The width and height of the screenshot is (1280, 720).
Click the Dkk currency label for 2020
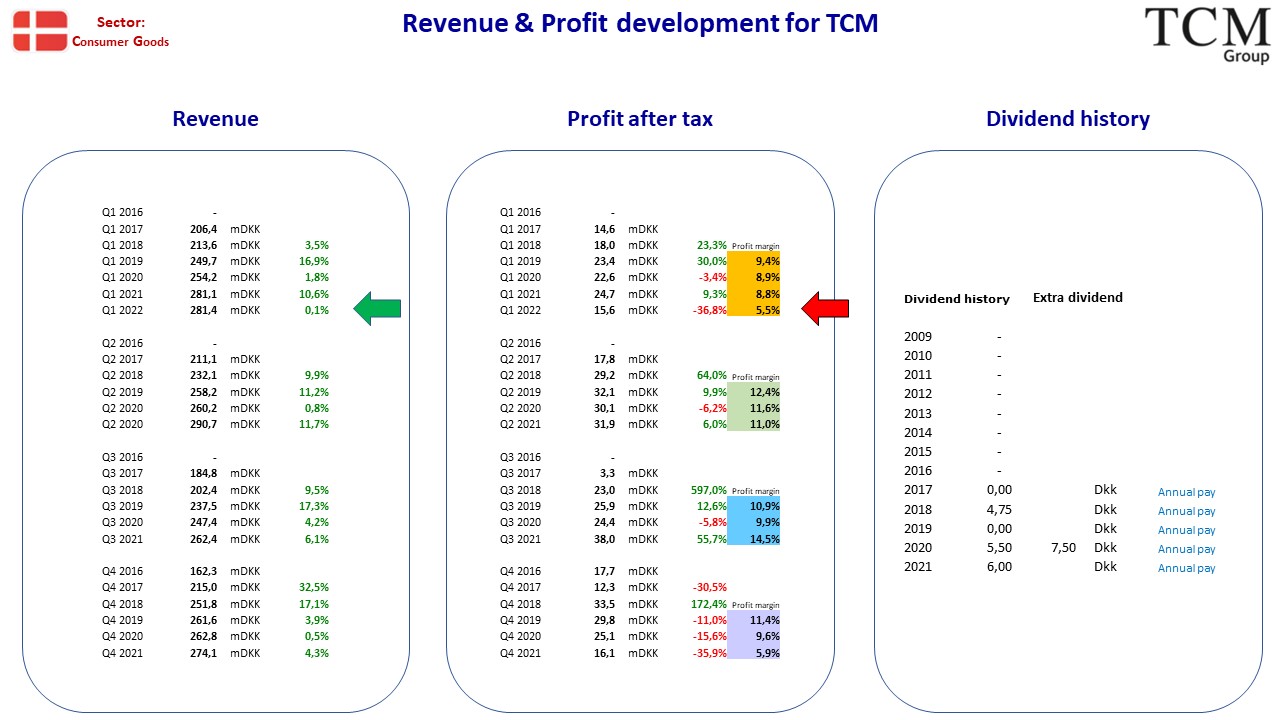pyautogui.click(x=1105, y=547)
